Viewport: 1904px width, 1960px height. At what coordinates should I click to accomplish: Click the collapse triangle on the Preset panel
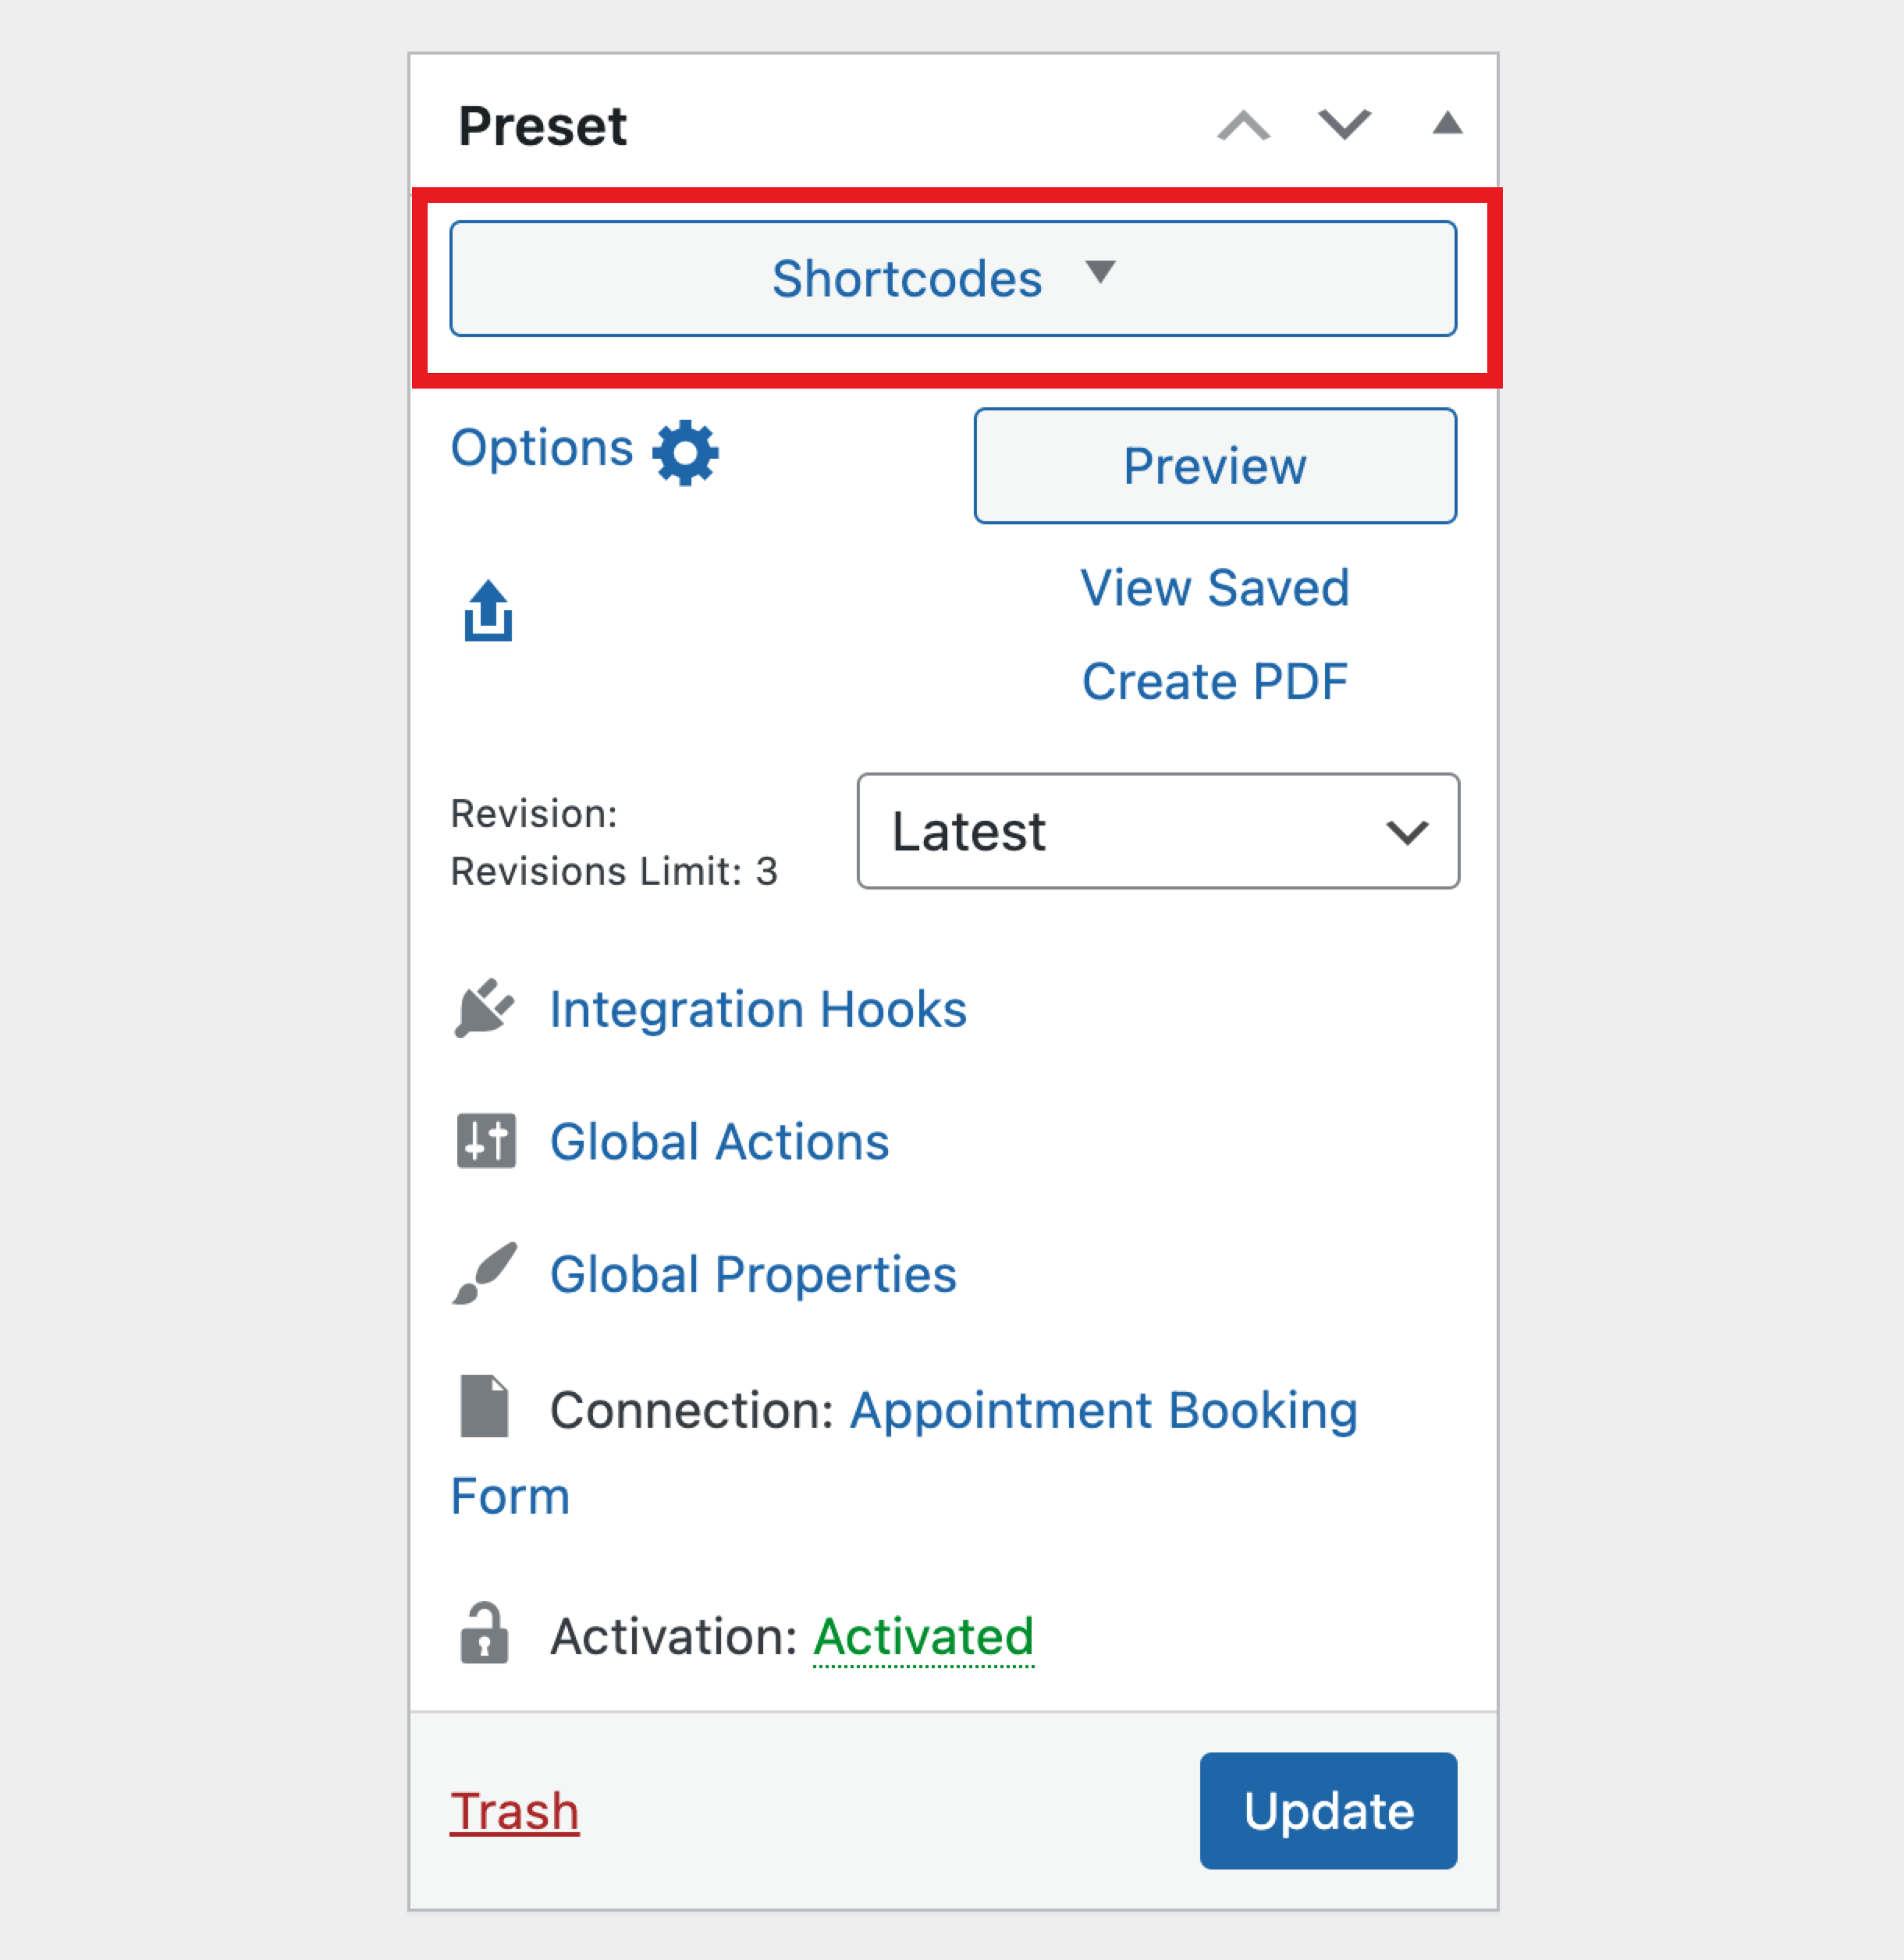[1447, 124]
